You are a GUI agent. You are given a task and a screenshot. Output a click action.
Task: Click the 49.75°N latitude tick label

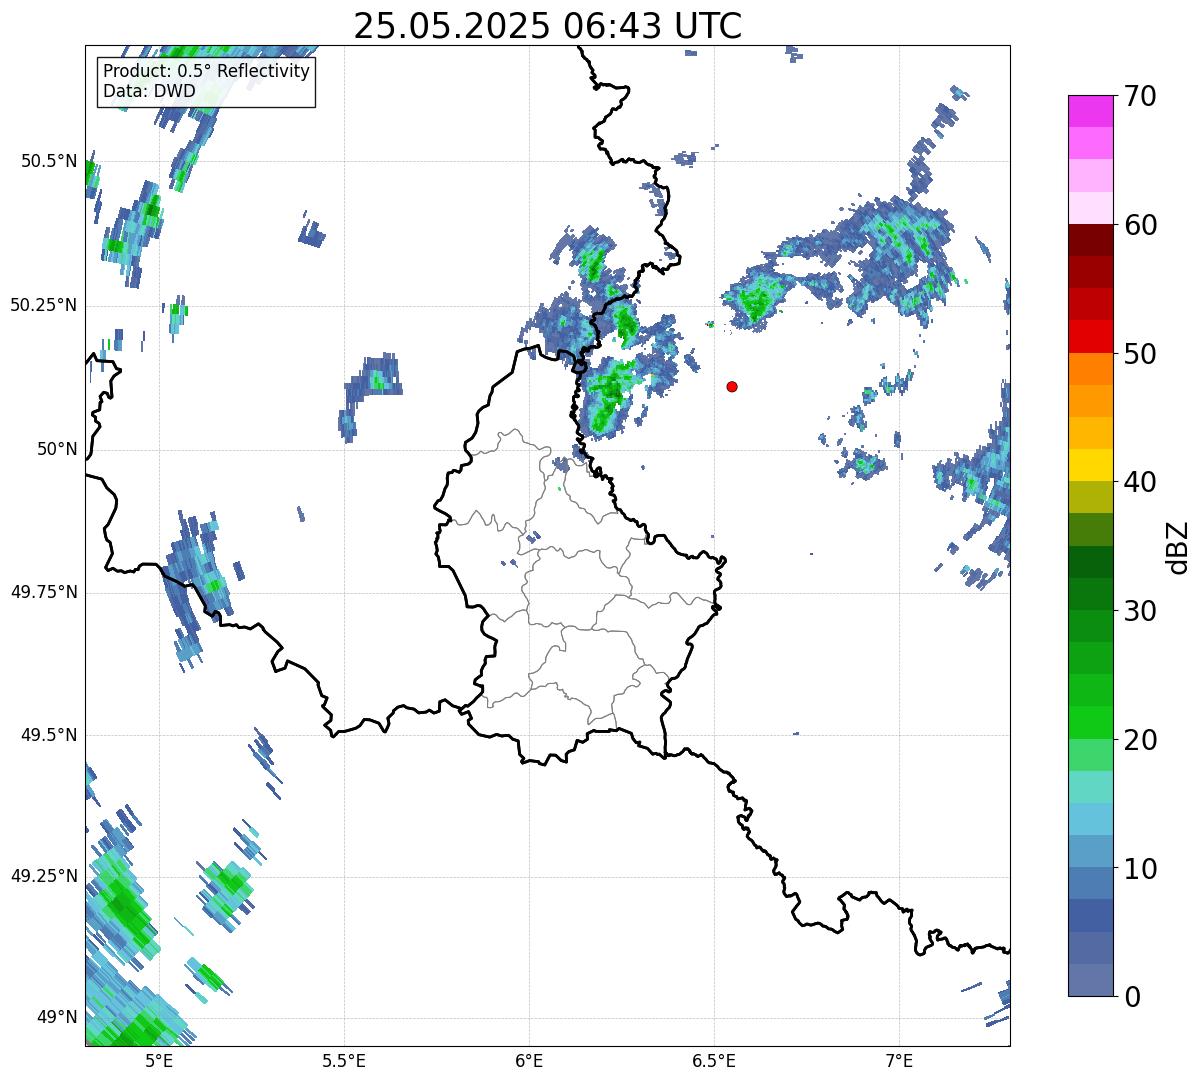click(44, 592)
